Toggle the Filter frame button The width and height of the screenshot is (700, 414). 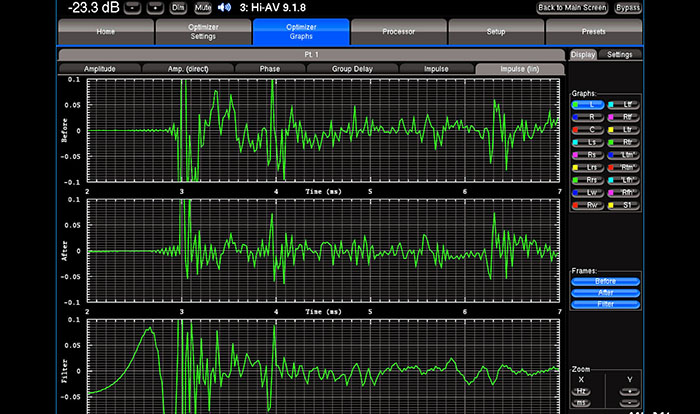(605, 305)
